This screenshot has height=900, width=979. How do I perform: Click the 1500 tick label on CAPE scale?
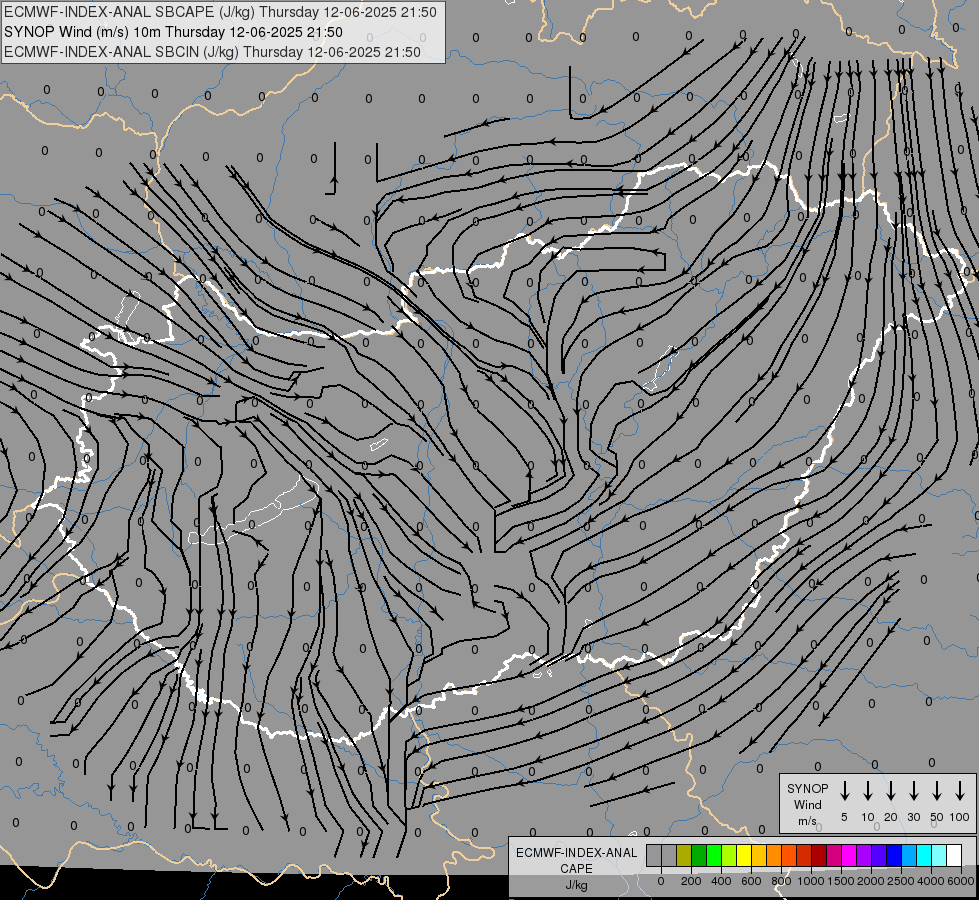pyautogui.click(x=841, y=881)
